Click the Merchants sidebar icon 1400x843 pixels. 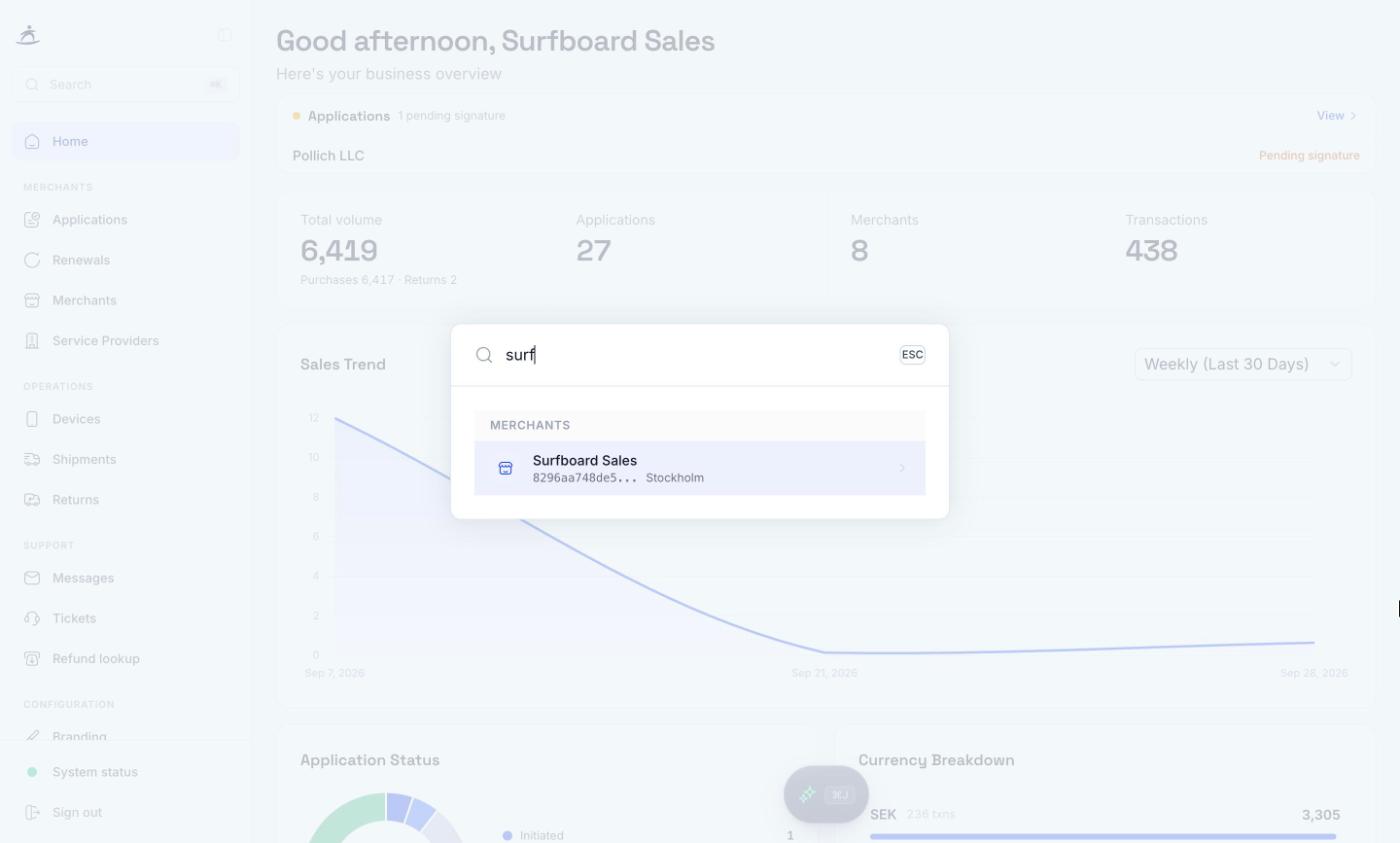coord(32,300)
